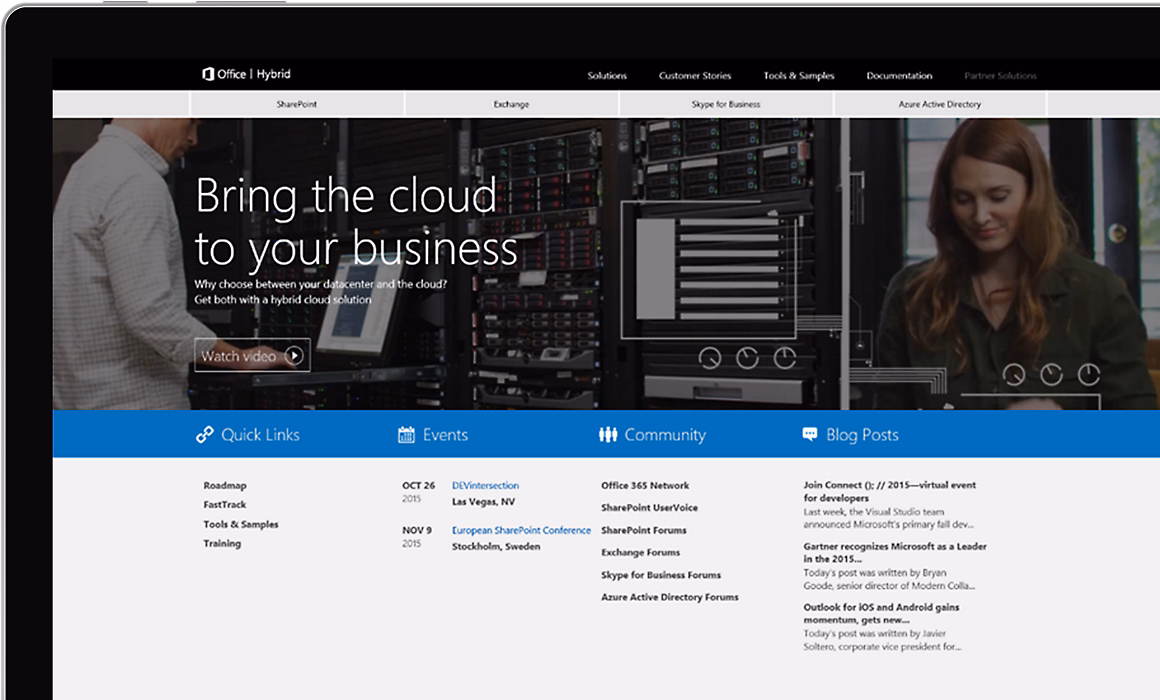
Task: Open the Customer Stories menu
Action: (x=694, y=75)
